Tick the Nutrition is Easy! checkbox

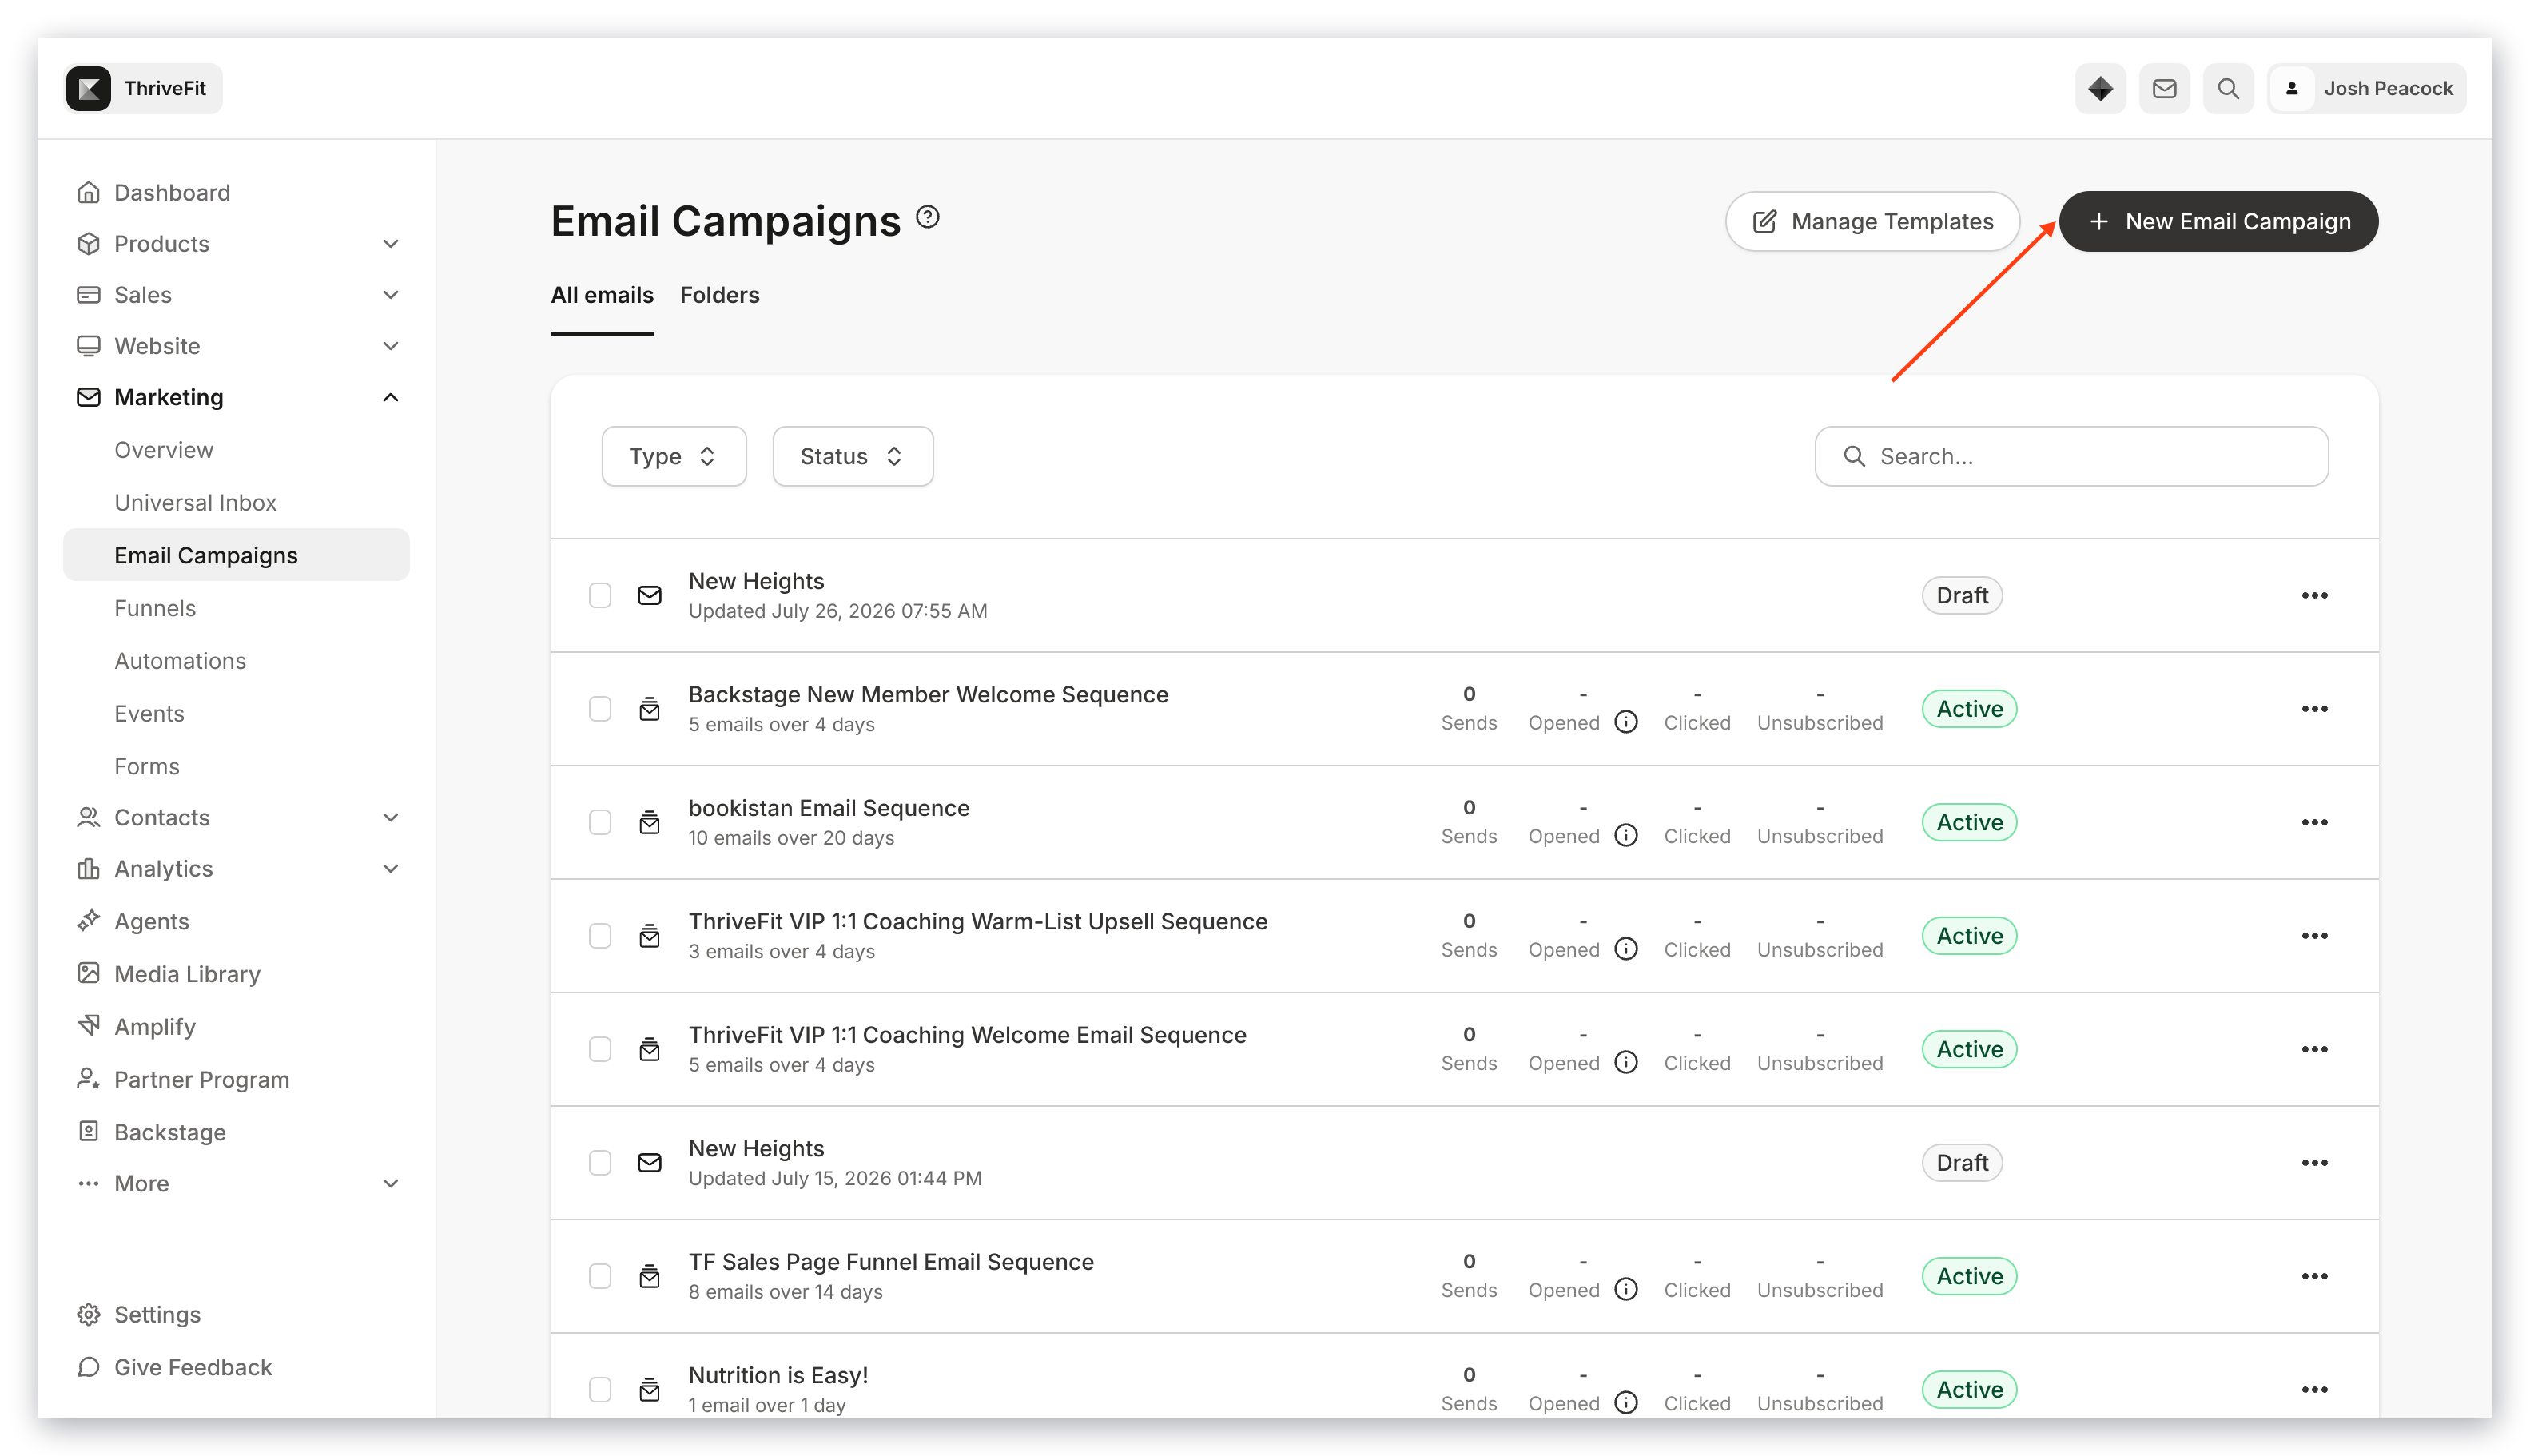click(x=599, y=1390)
